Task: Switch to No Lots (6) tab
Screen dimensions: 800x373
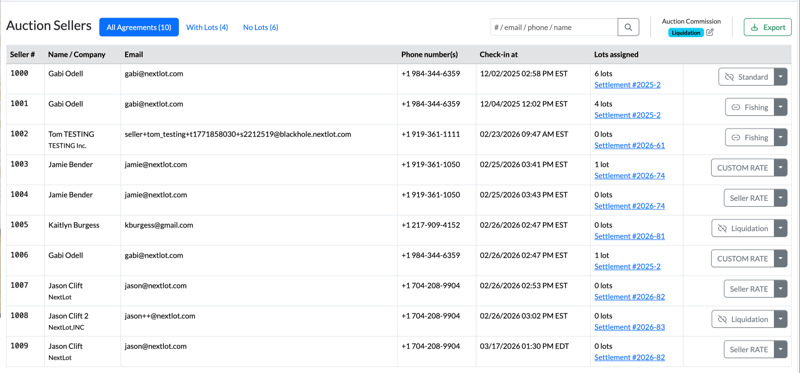Action: [x=260, y=27]
